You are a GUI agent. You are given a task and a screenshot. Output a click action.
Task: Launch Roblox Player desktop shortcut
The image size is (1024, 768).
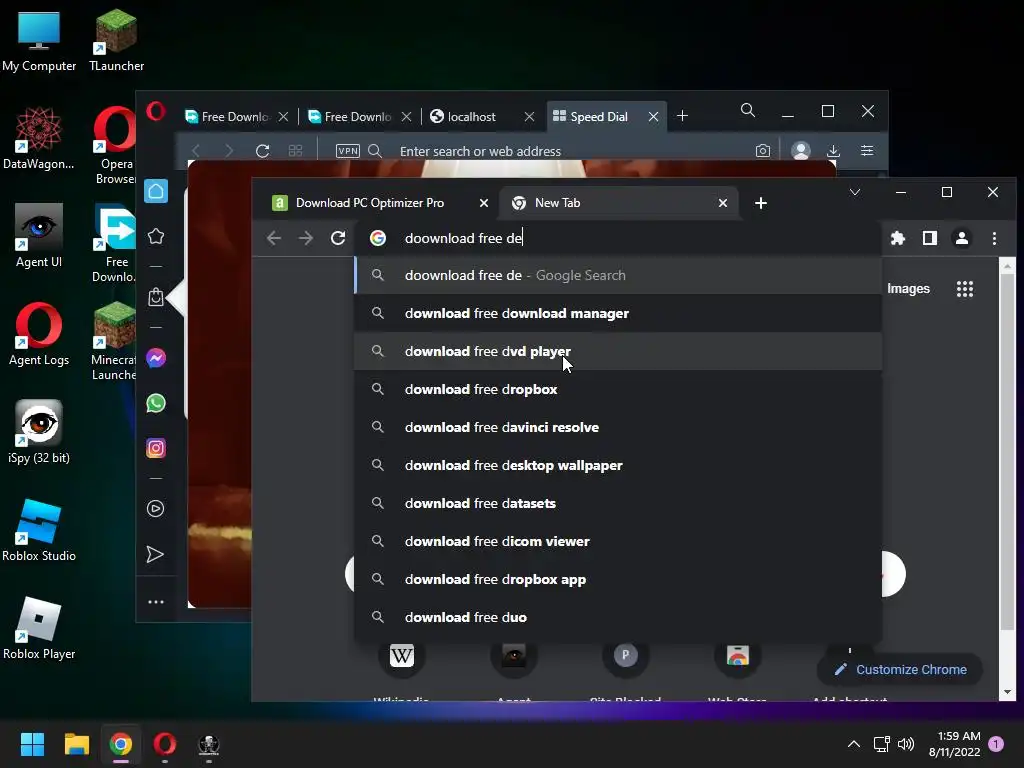39,628
